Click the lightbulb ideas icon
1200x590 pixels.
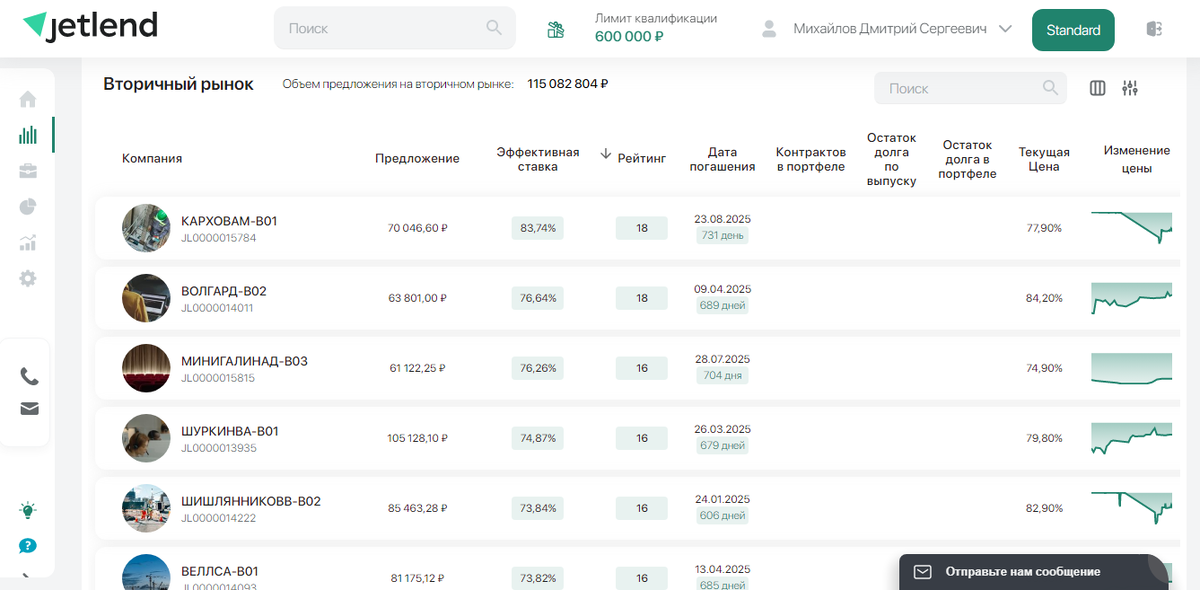[28, 511]
